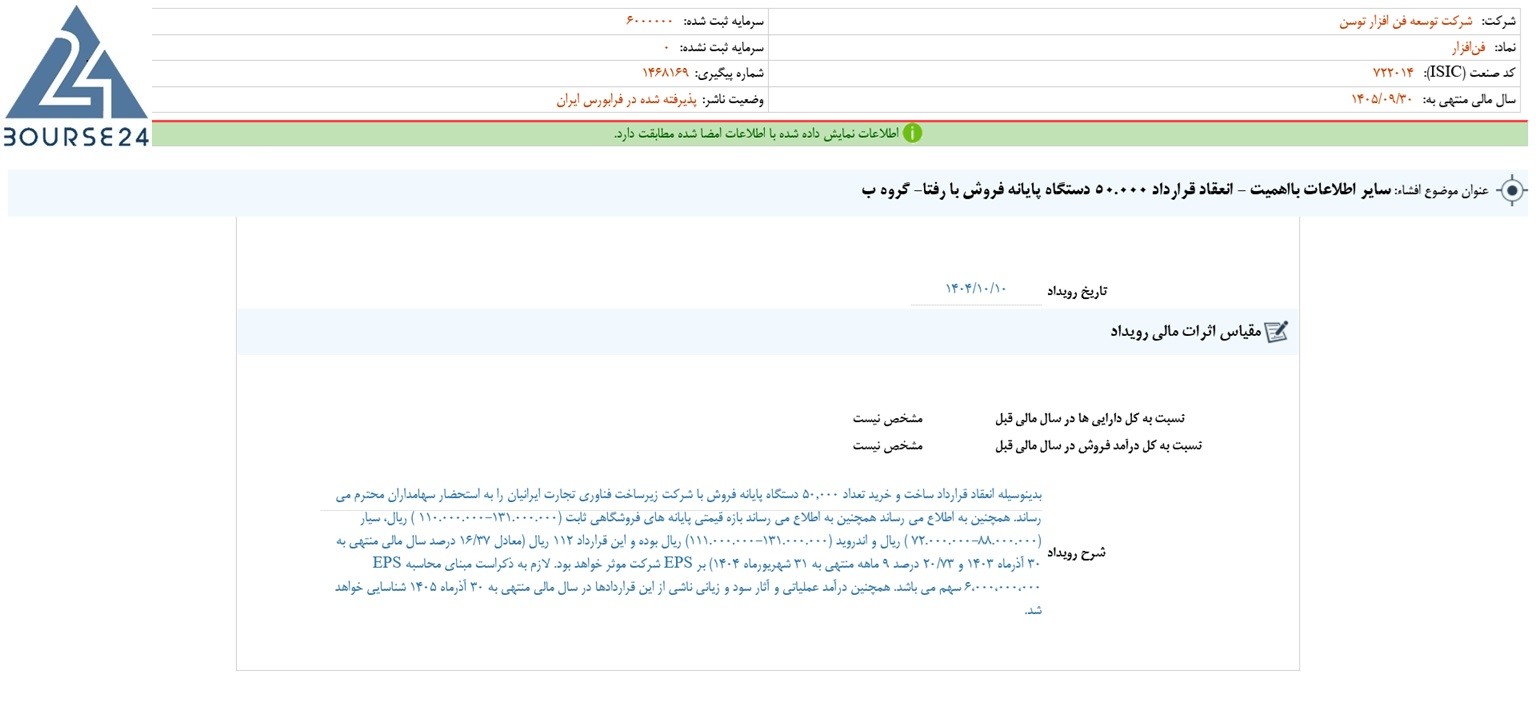The image size is (1536, 702).
Task: Click the tracking number ۱۴۶۸۱۶۹
Action: click(x=665, y=73)
